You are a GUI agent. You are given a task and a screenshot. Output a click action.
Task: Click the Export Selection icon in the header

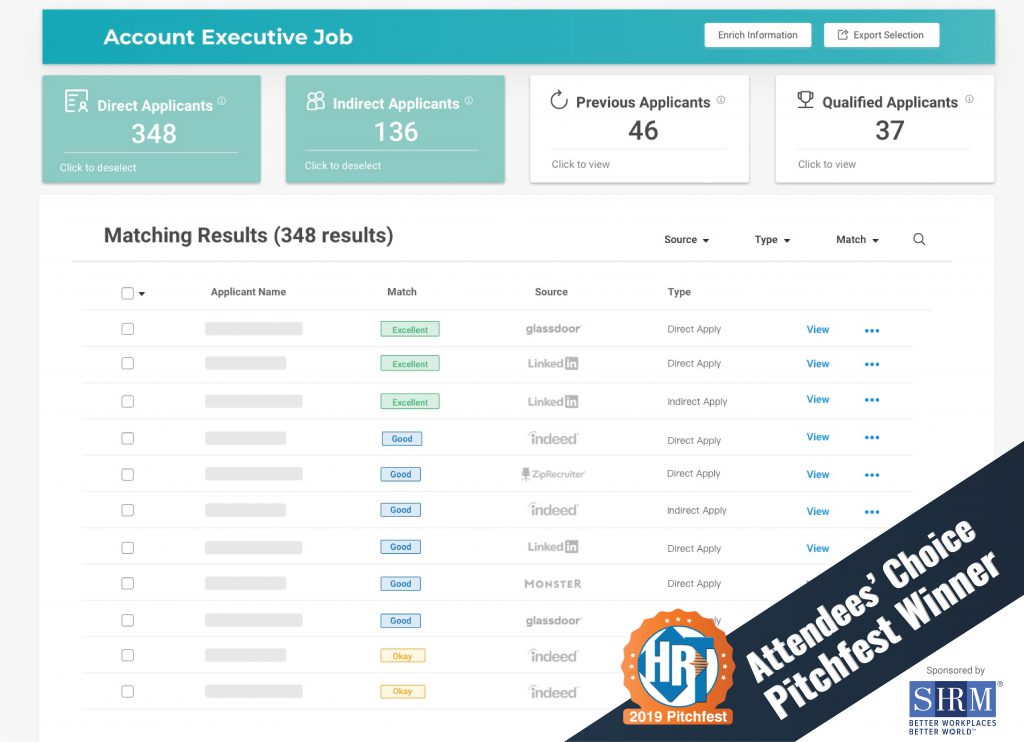pos(842,35)
